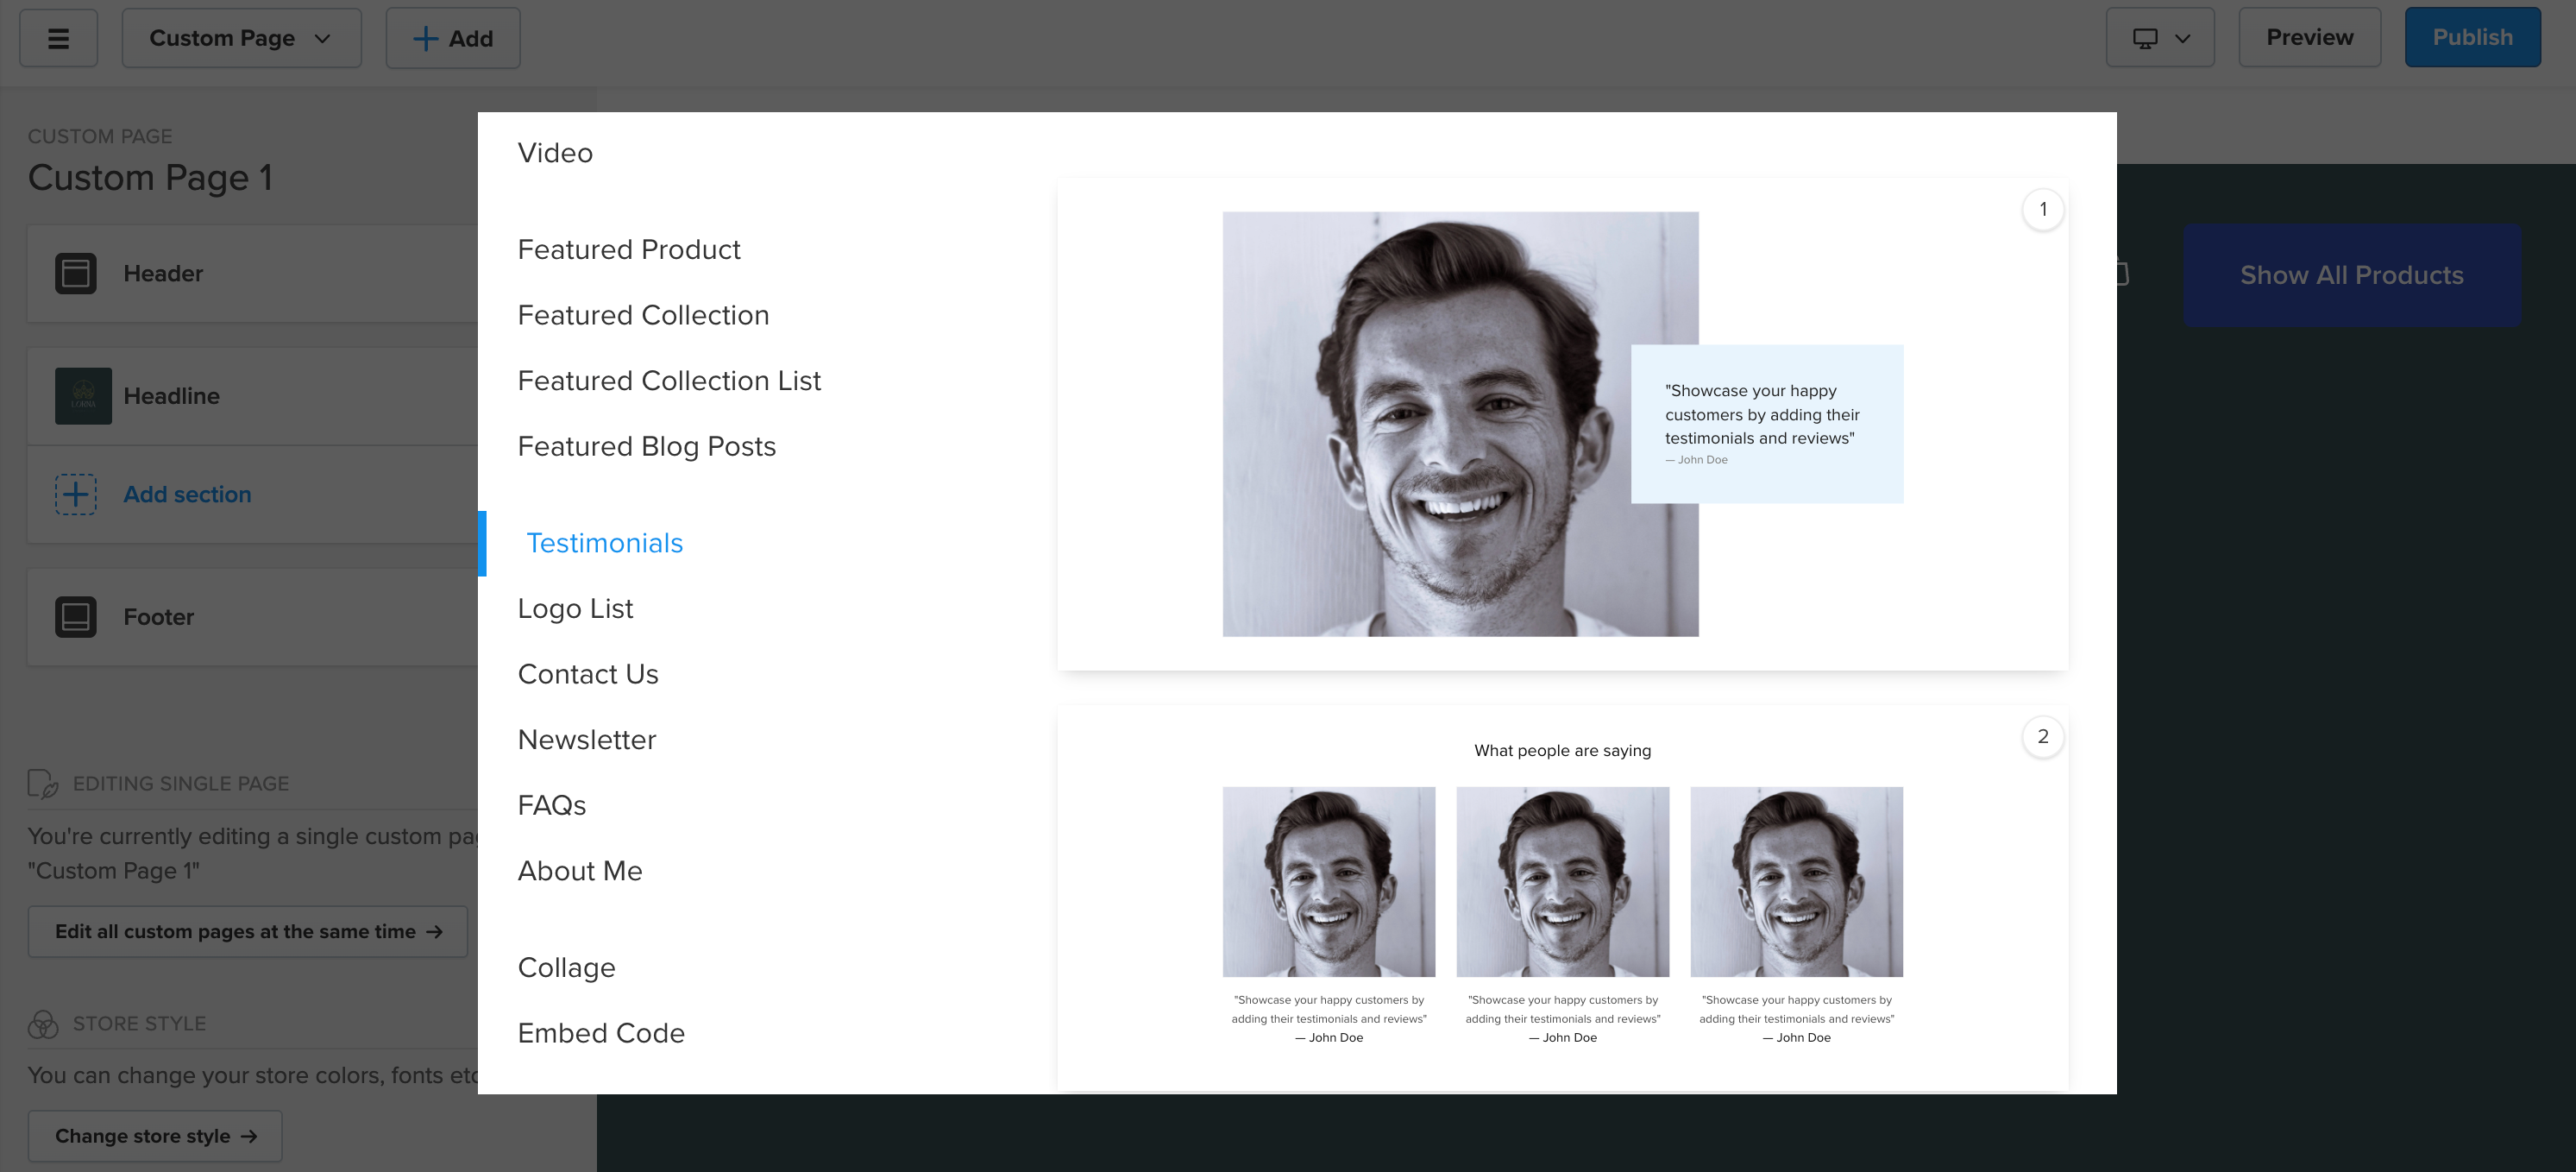Pick the Newsletter section option
Screen dimensions: 2576x1172
[x=586, y=740]
